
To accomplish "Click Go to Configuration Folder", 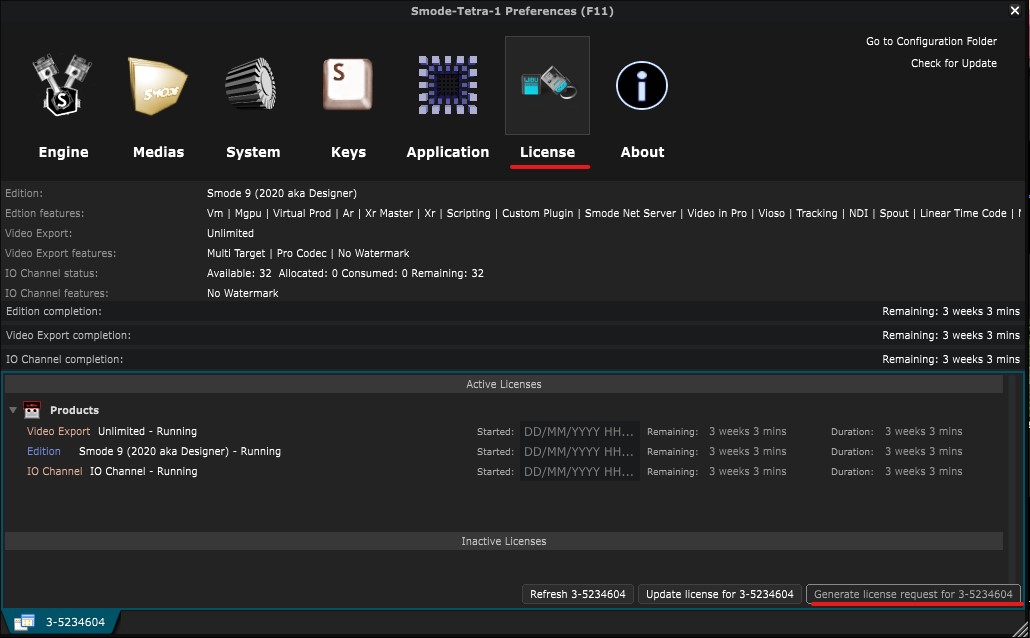I will [931, 41].
